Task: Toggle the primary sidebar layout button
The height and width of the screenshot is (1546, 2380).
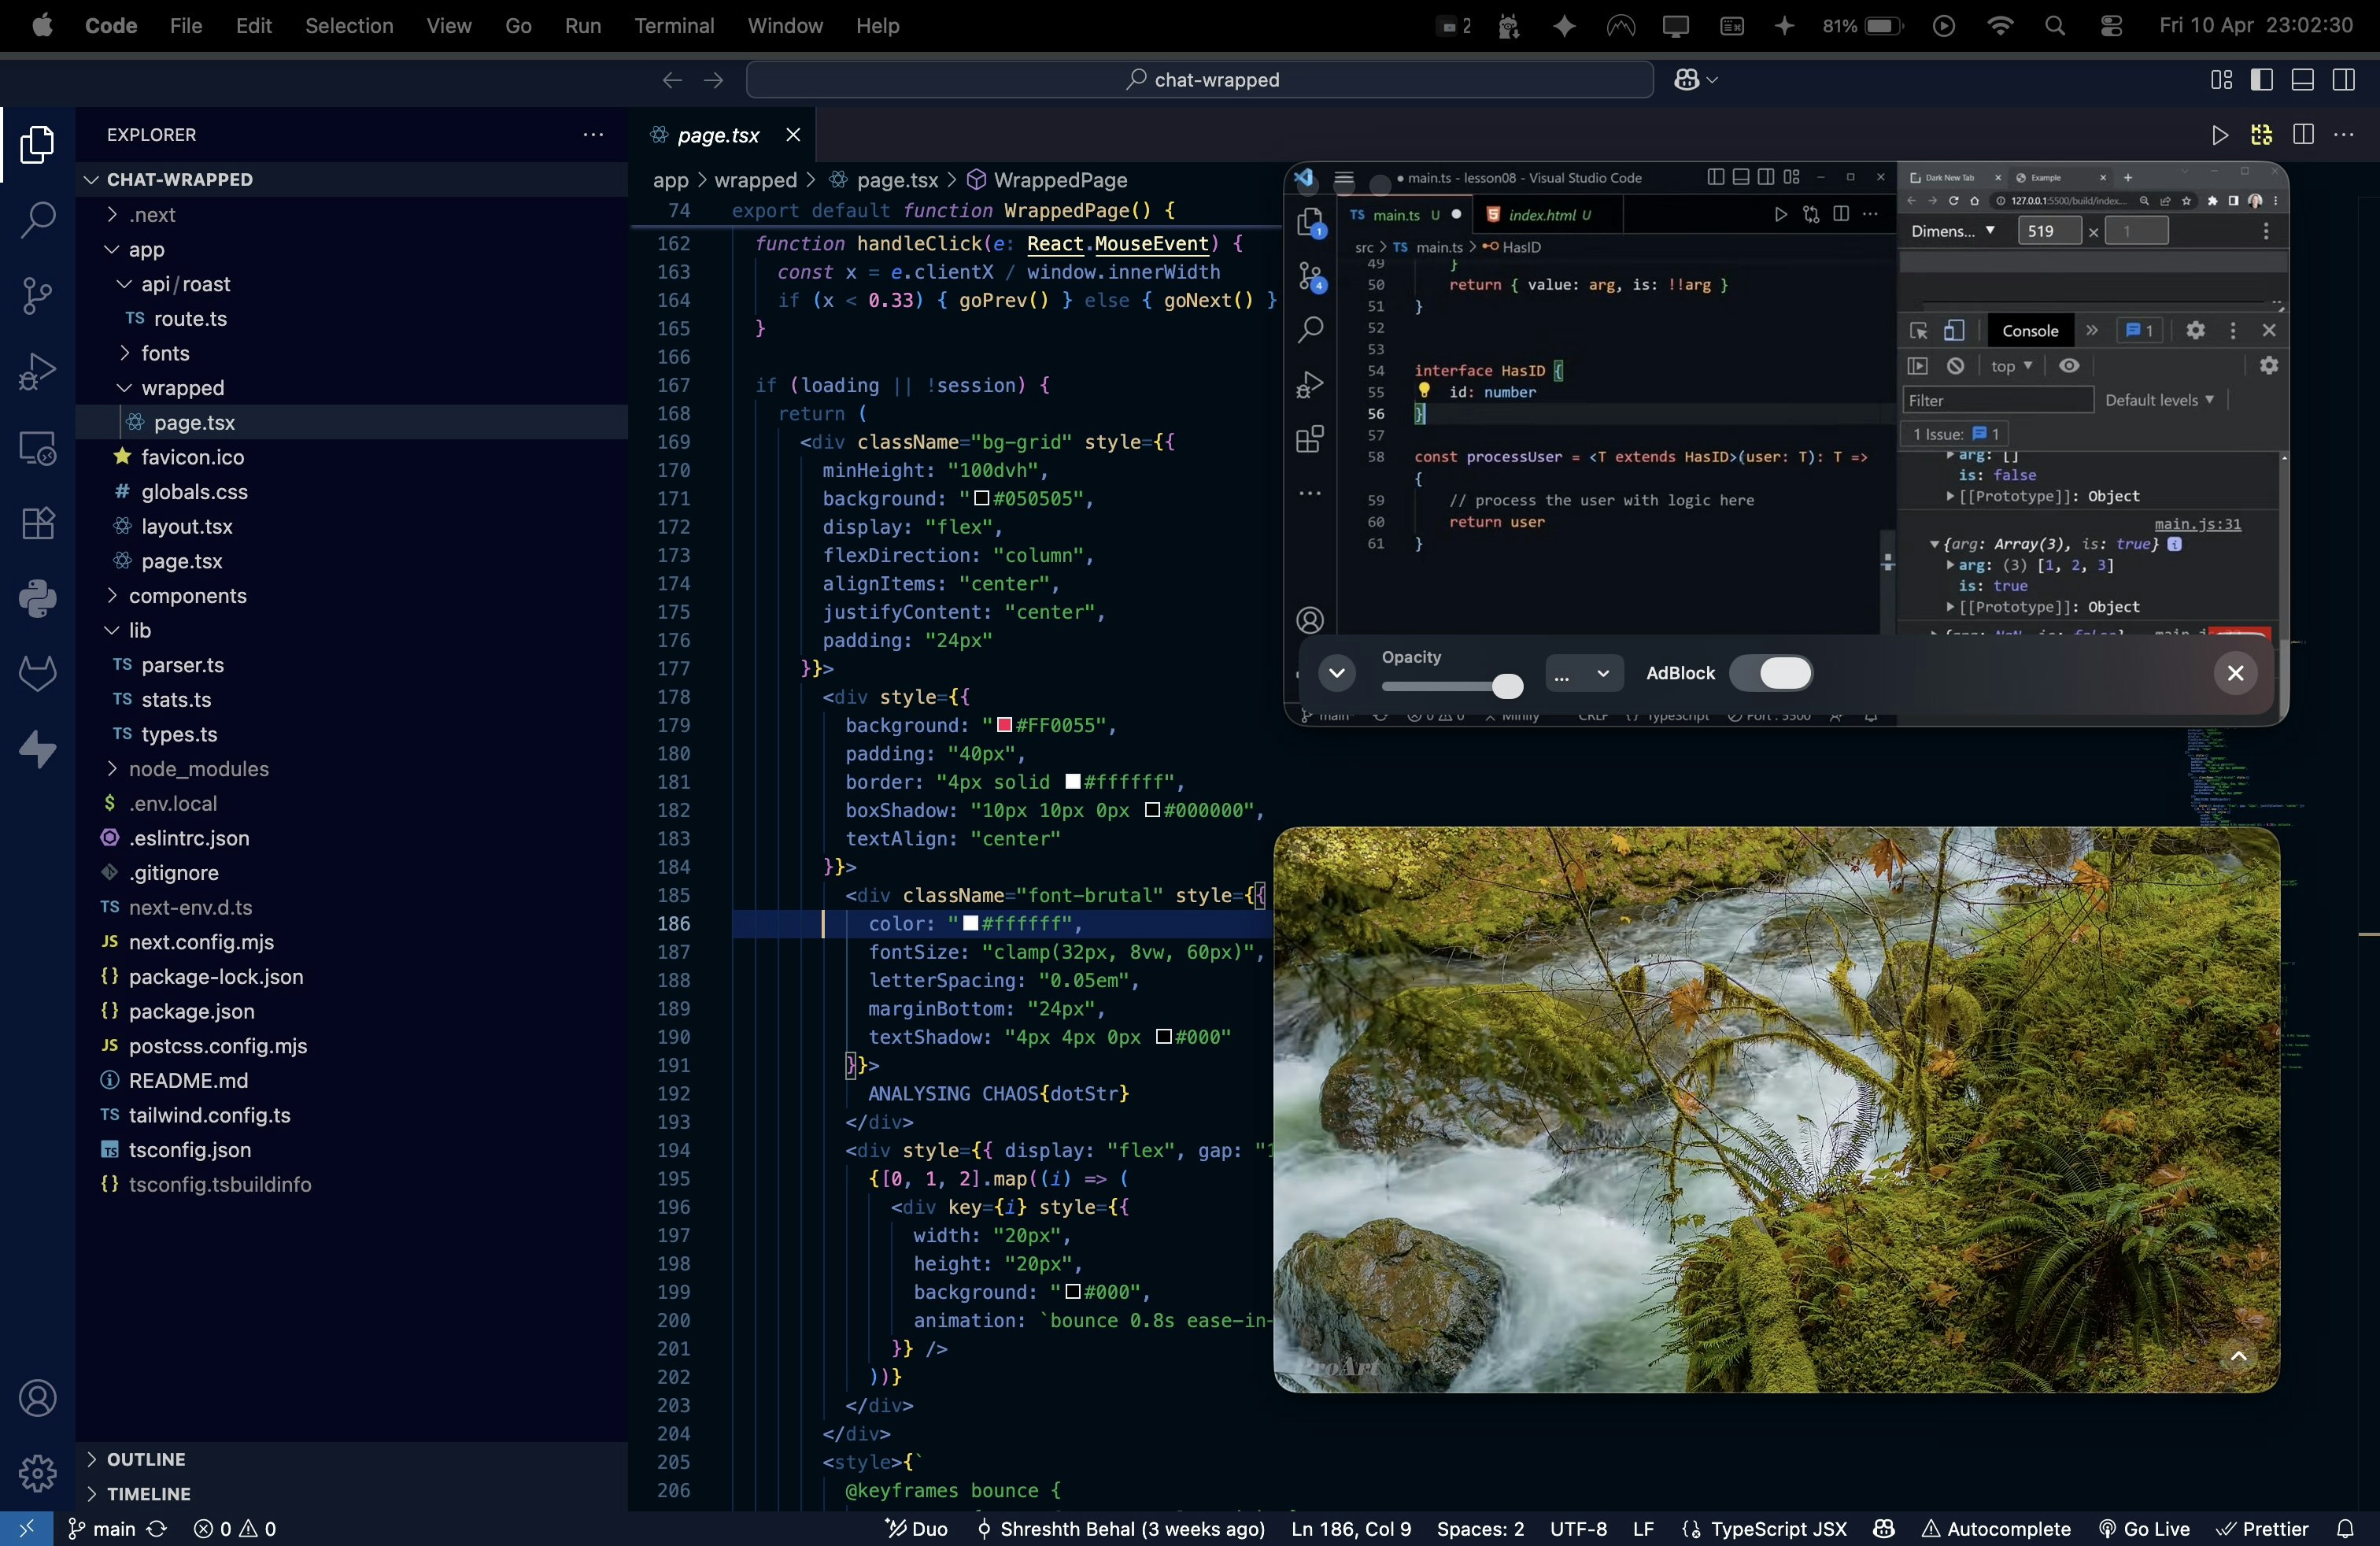Action: (x=2261, y=80)
